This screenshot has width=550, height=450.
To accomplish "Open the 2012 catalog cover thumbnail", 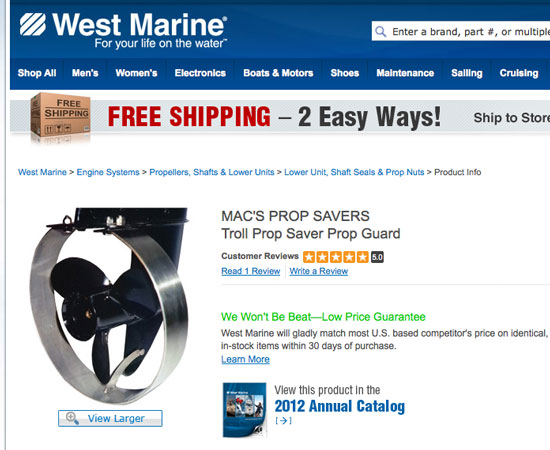I will (244, 410).
